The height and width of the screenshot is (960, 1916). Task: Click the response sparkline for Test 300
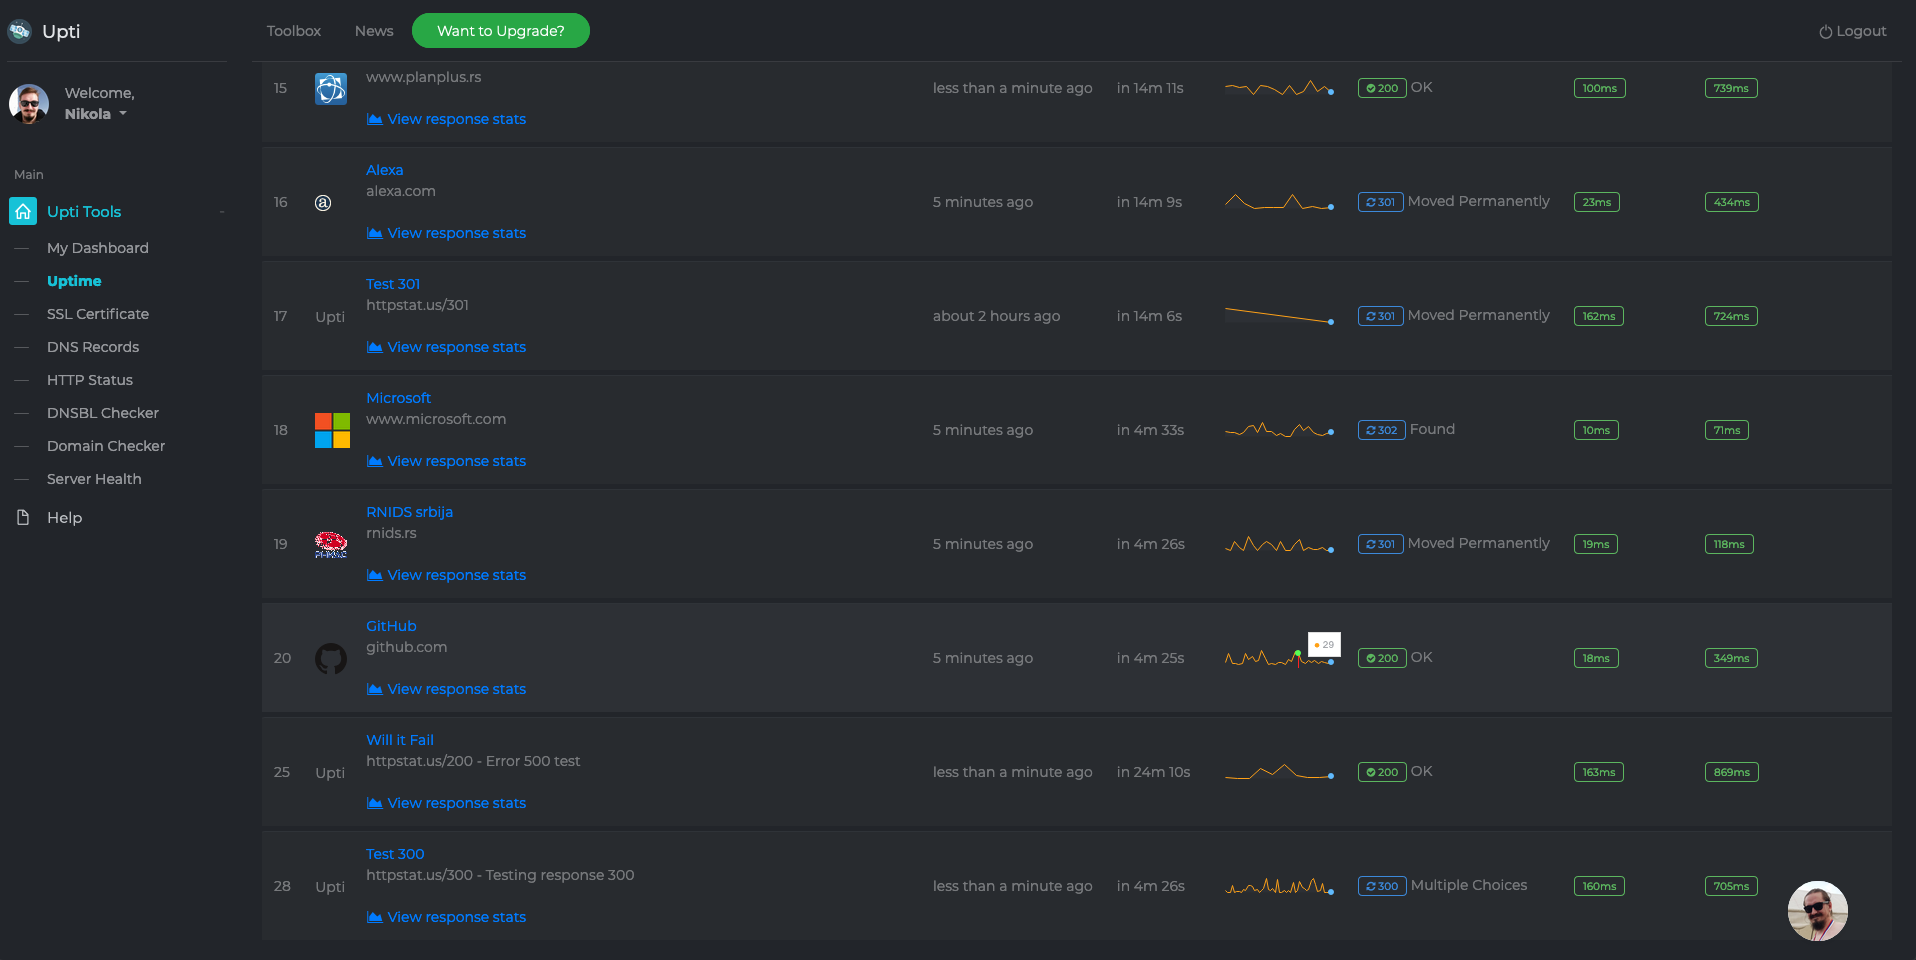[1279, 886]
